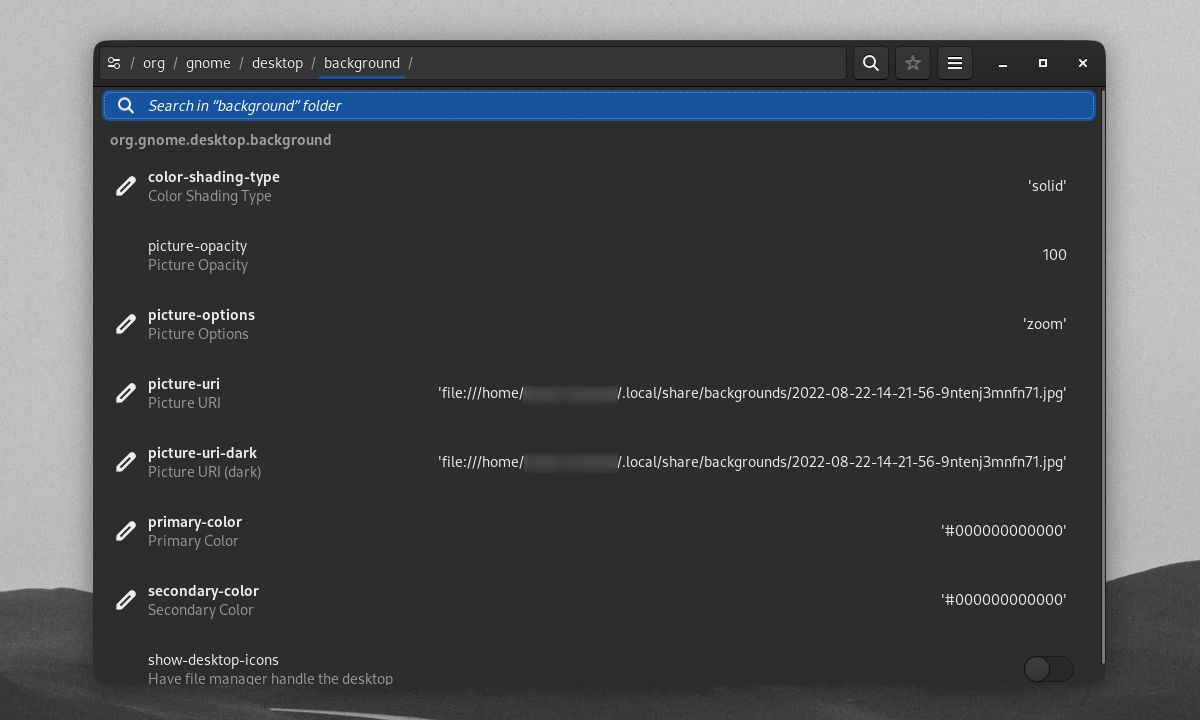Click the secondary-color value '#000000000000'
1200x720 pixels.
coord(1004,600)
